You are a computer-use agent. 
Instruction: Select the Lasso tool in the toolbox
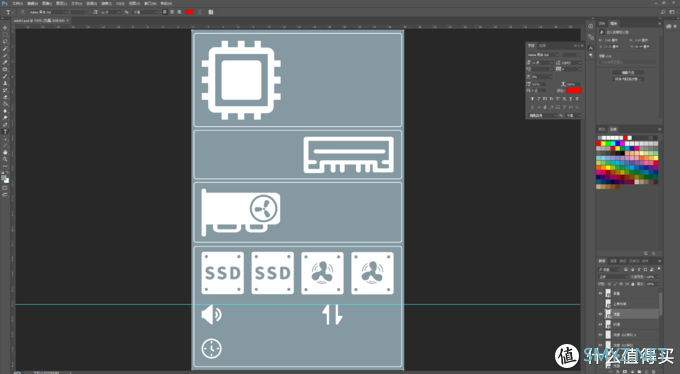pos(5,42)
